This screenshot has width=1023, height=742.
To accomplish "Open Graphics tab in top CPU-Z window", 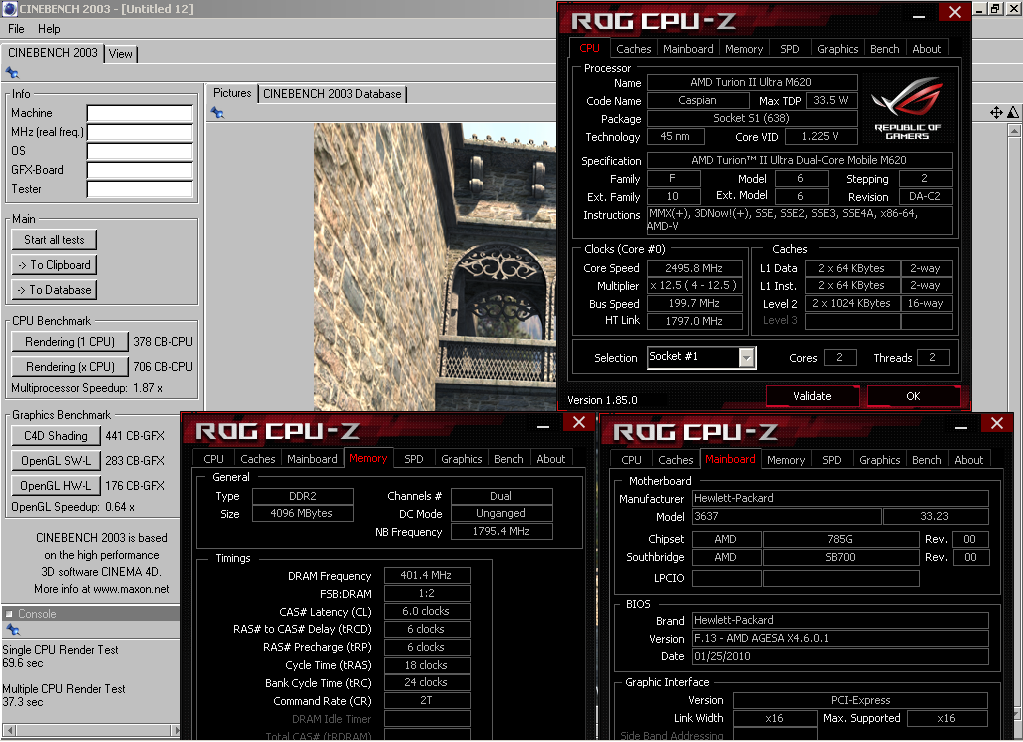I will click(x=838, y=49).
